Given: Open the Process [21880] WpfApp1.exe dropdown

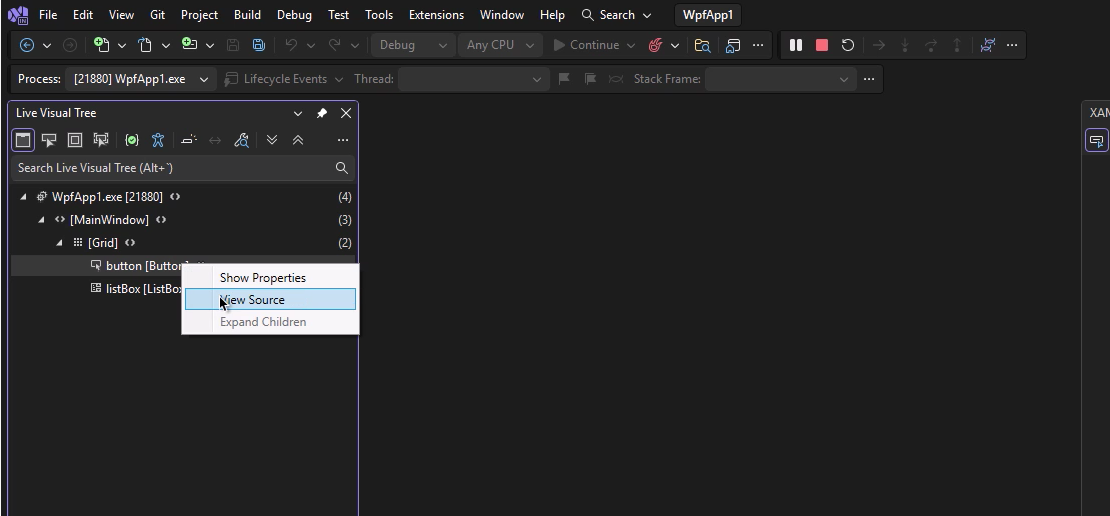Looking at the screenshot, I should [x=141, y=79].
